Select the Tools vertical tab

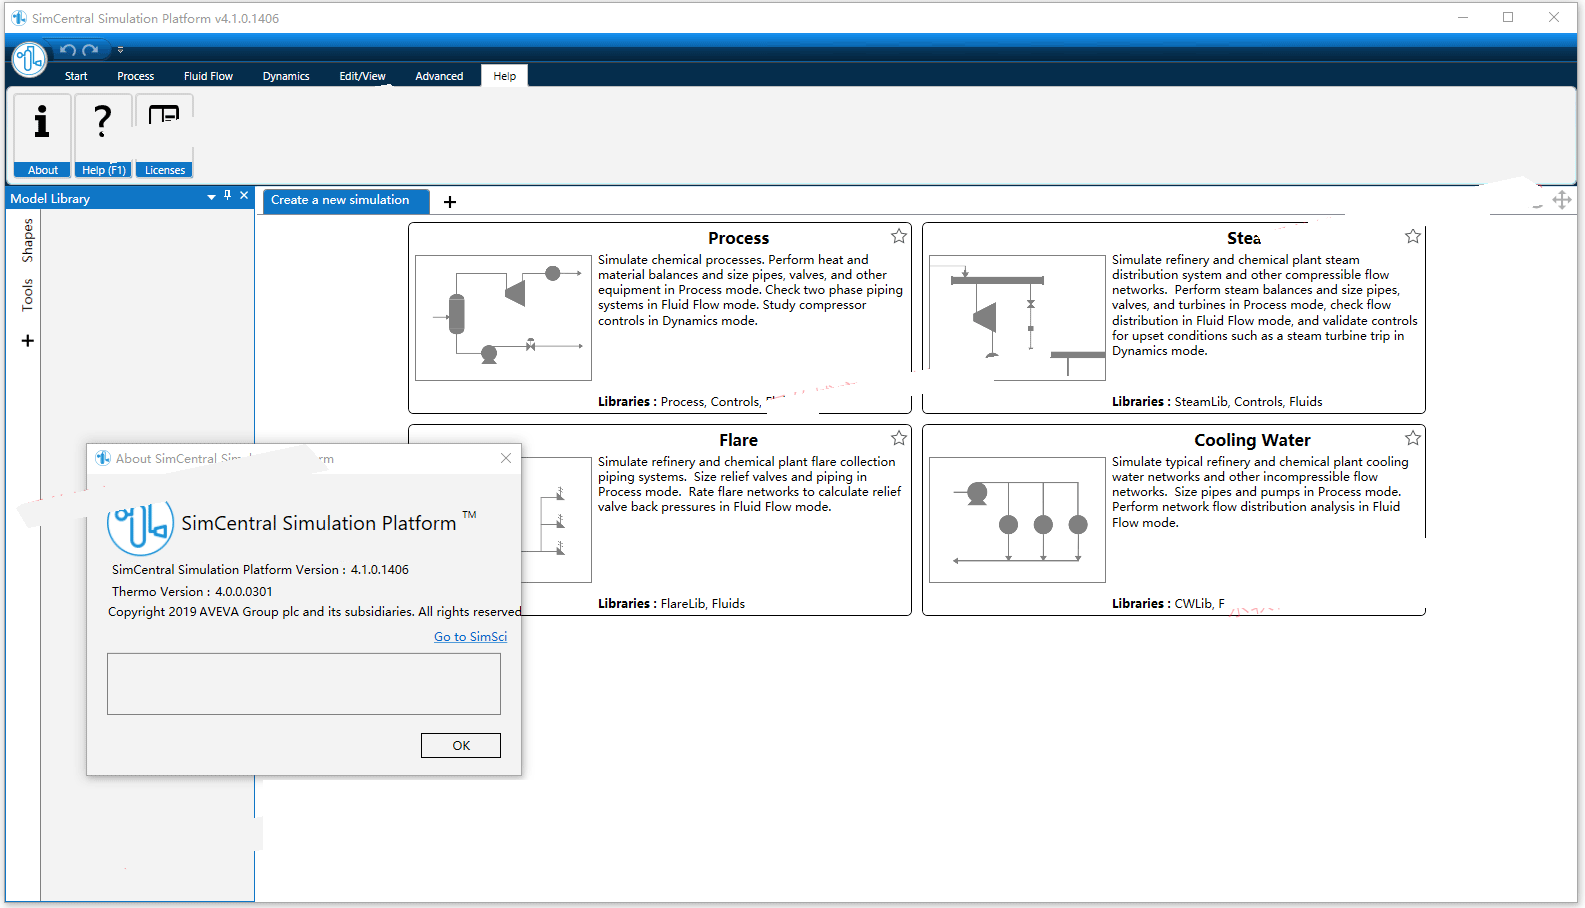(27, 295)
